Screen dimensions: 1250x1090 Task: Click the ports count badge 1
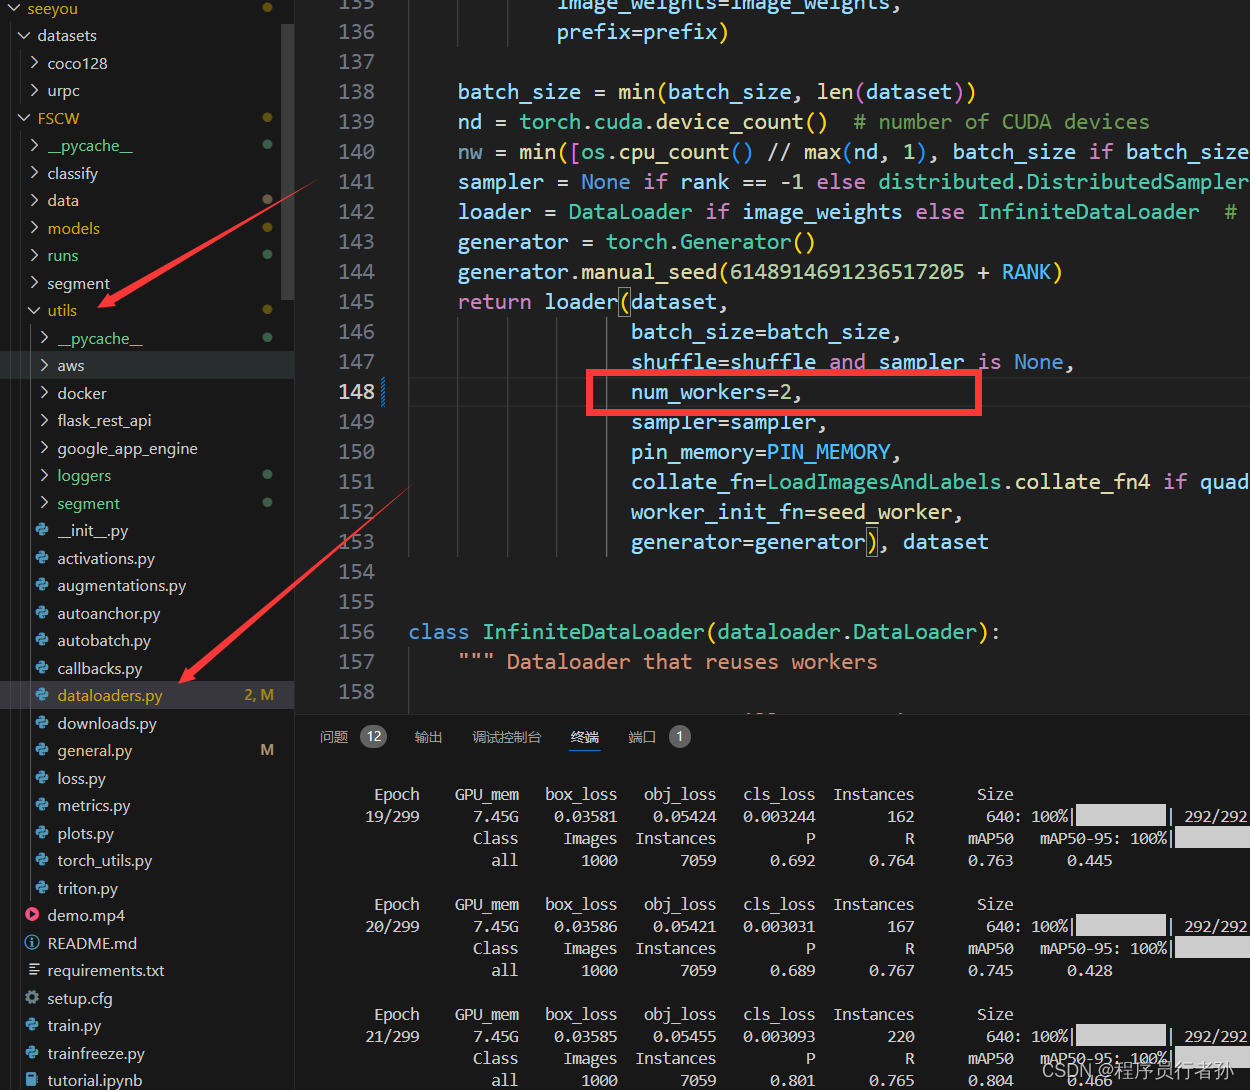coord(680,737)
